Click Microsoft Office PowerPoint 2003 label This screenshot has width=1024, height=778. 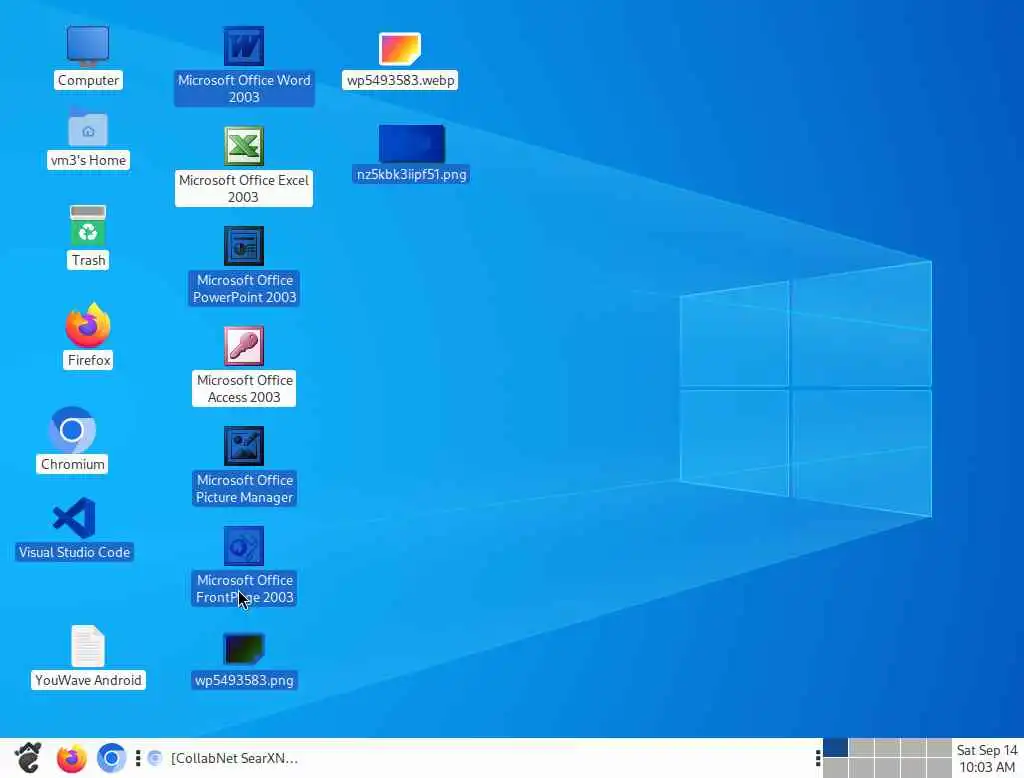(244, 288)
